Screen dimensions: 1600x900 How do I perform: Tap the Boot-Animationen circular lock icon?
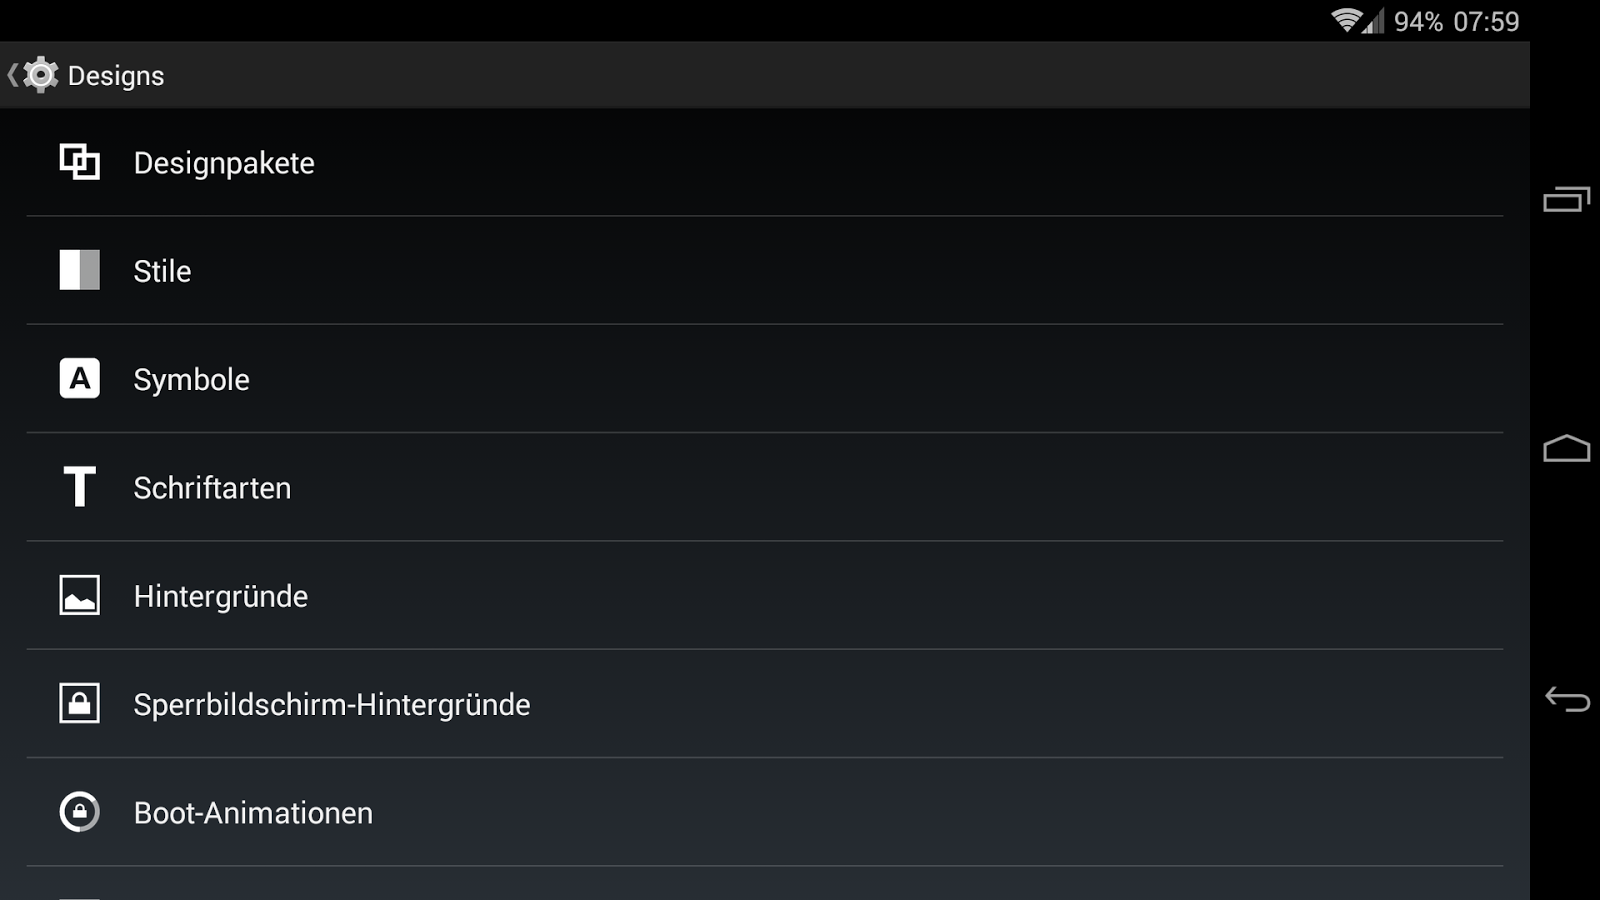(x=79, y=811)
